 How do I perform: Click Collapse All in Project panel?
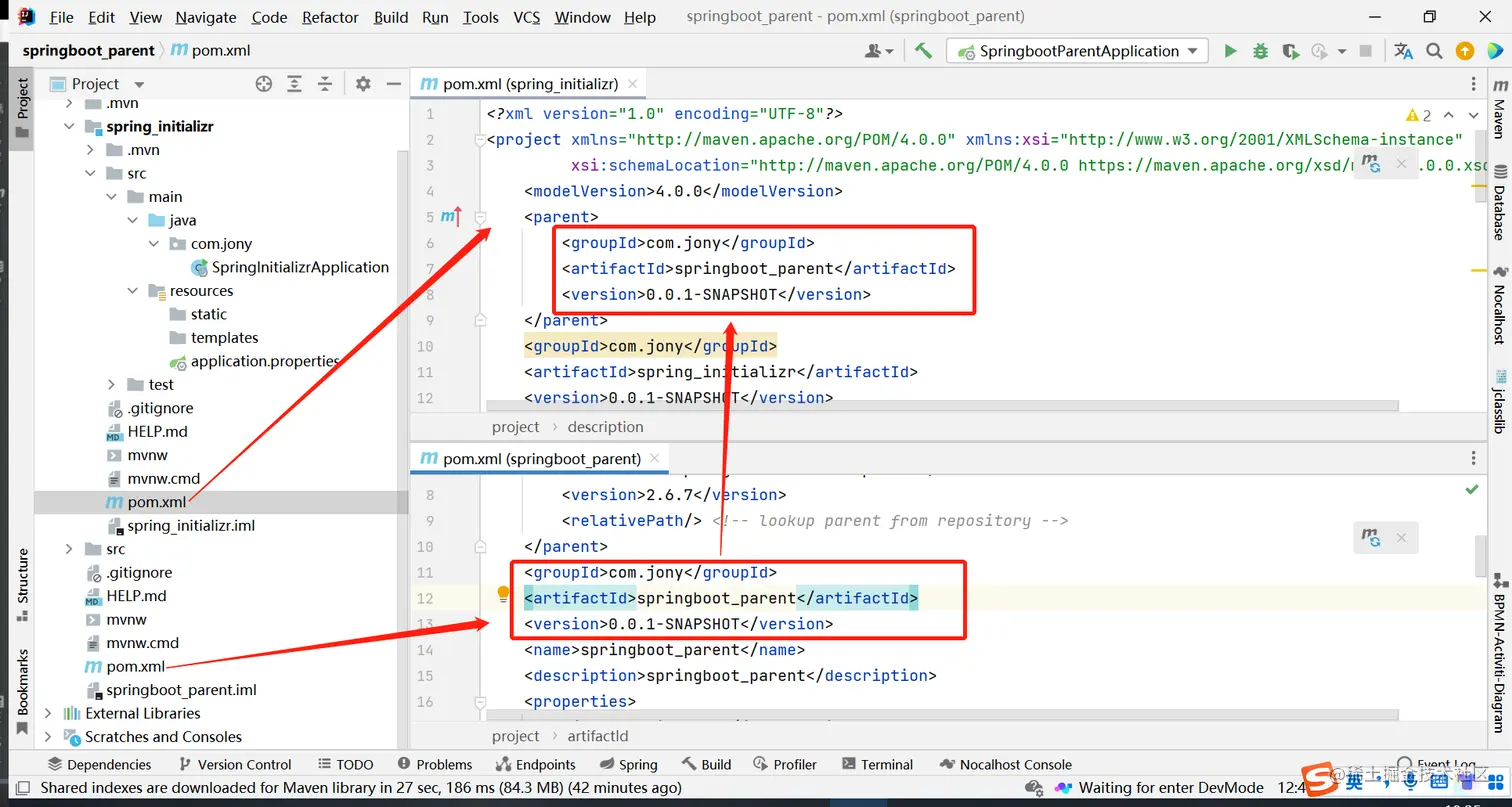click(325, 84)
